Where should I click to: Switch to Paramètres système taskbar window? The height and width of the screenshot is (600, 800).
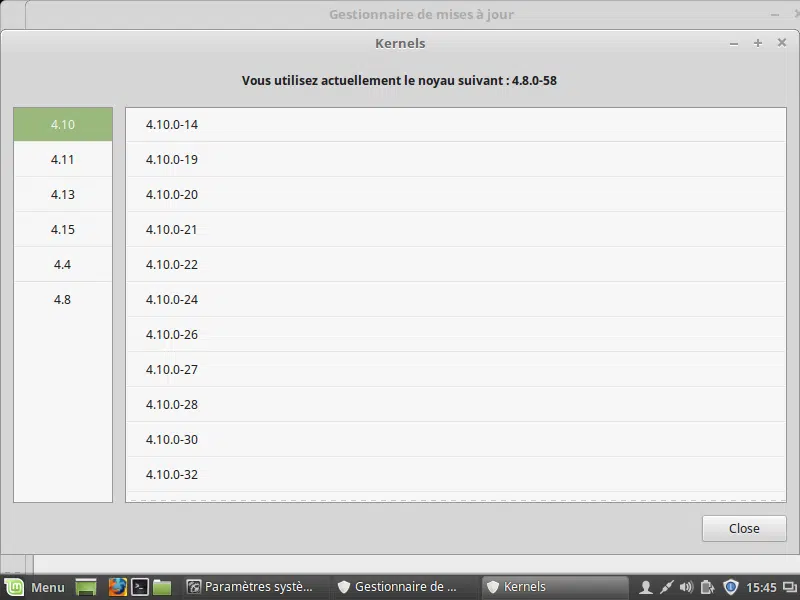point(253,587)
